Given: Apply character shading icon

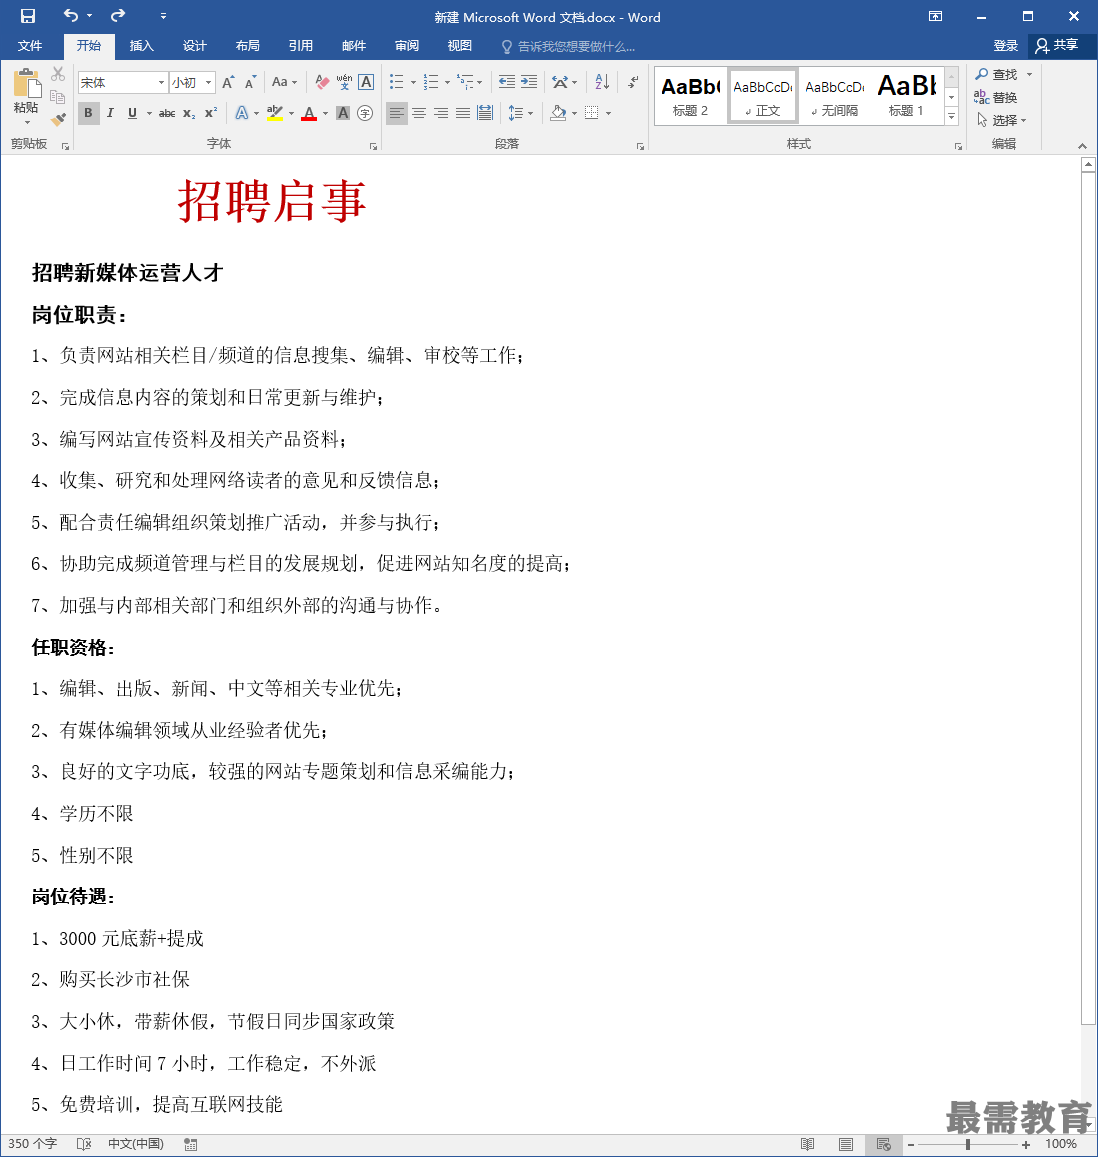Looking at the screenshot, I should 343,113.
